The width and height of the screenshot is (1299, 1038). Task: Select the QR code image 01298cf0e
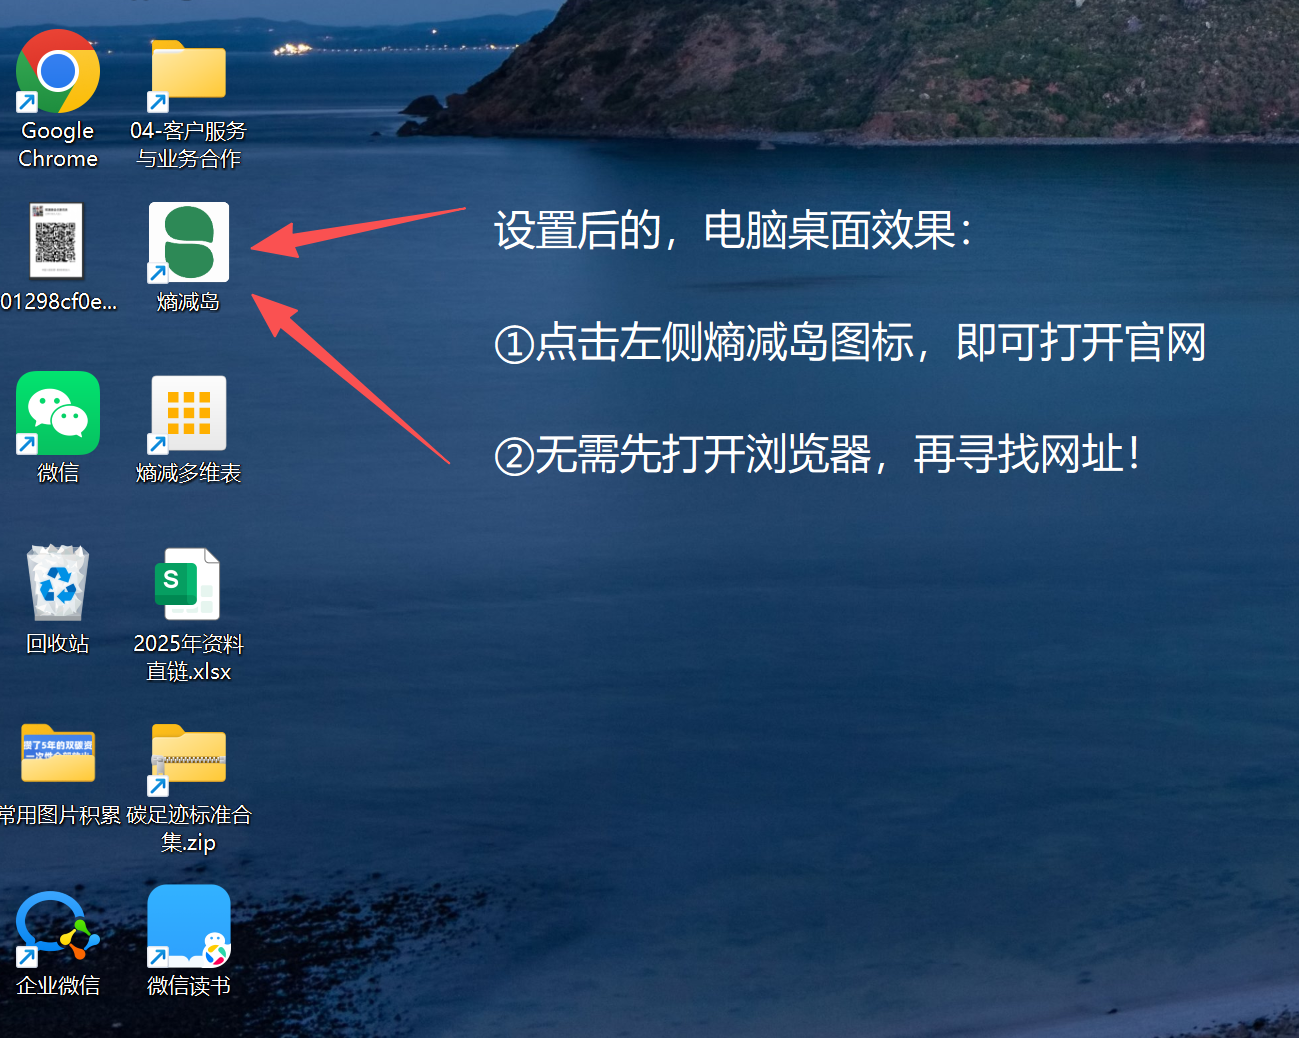pos(57,241)
